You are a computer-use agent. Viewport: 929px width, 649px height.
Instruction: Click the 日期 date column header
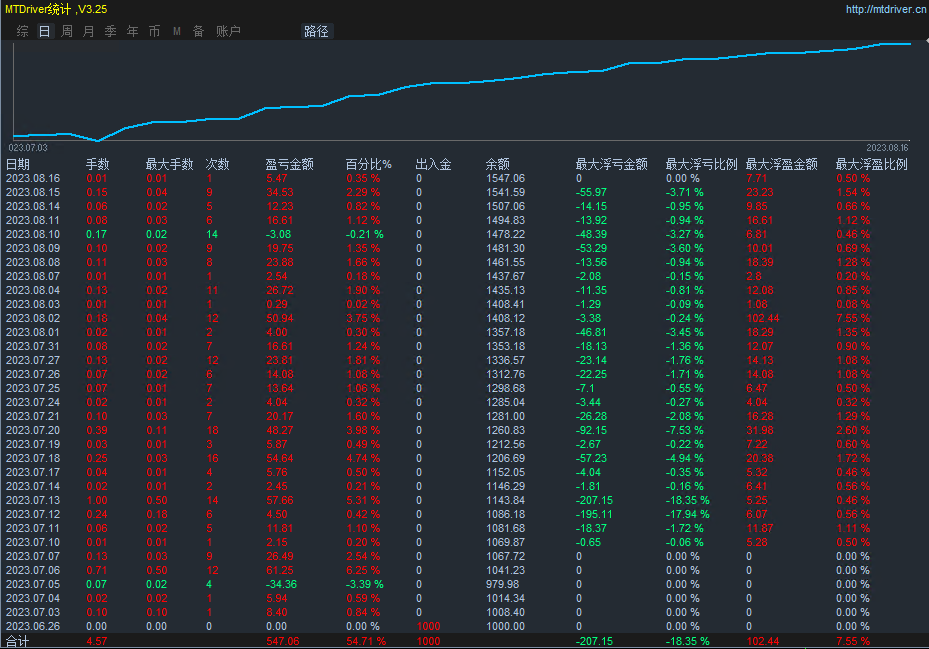pos(18,164)
